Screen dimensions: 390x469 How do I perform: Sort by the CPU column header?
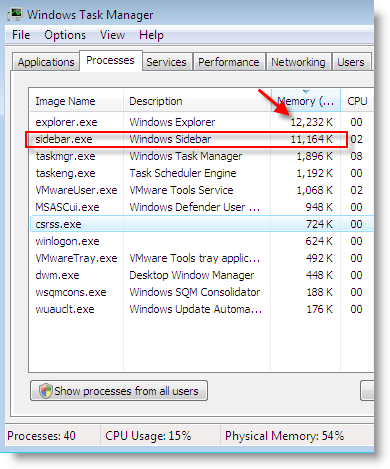point(357,101)
